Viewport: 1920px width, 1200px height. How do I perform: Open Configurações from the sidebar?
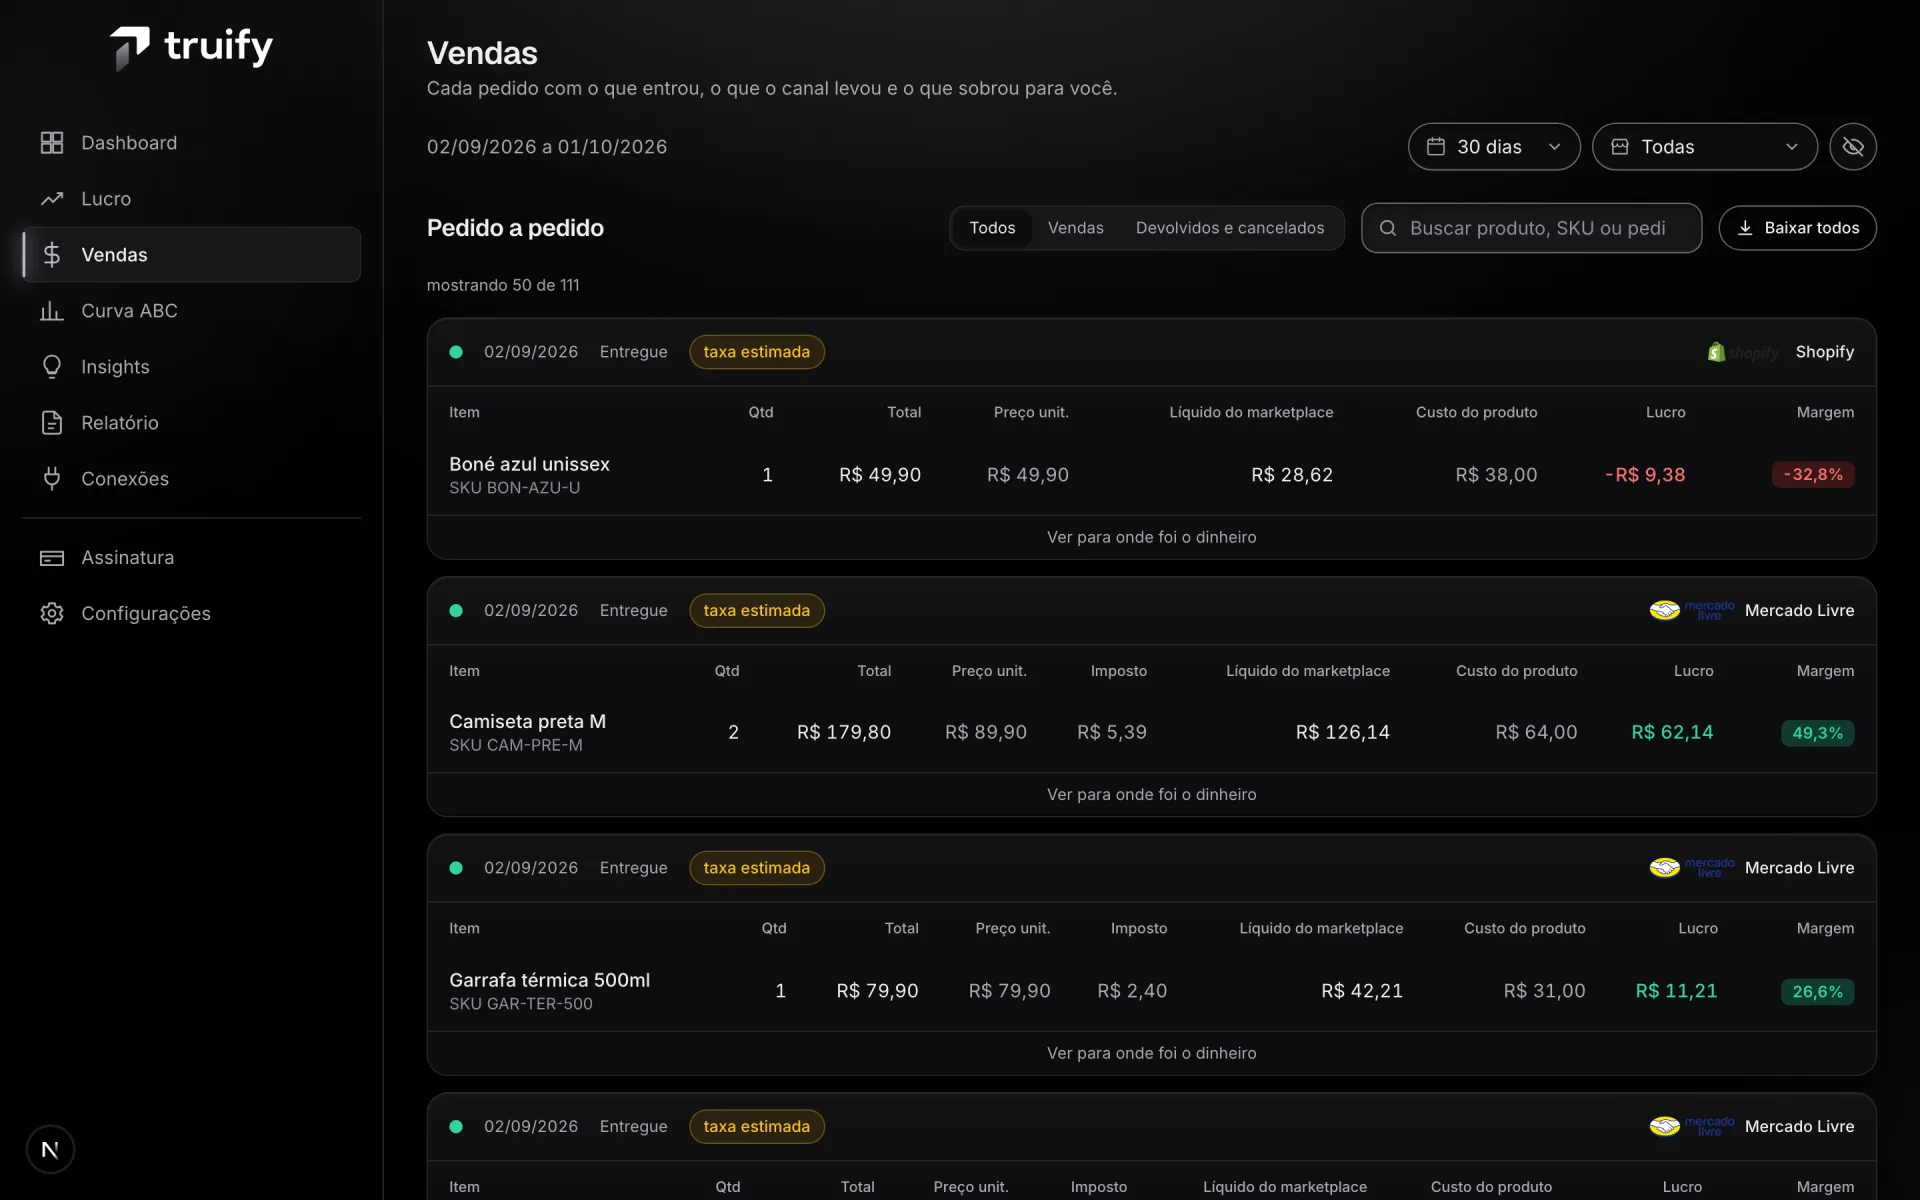(191, 614)
